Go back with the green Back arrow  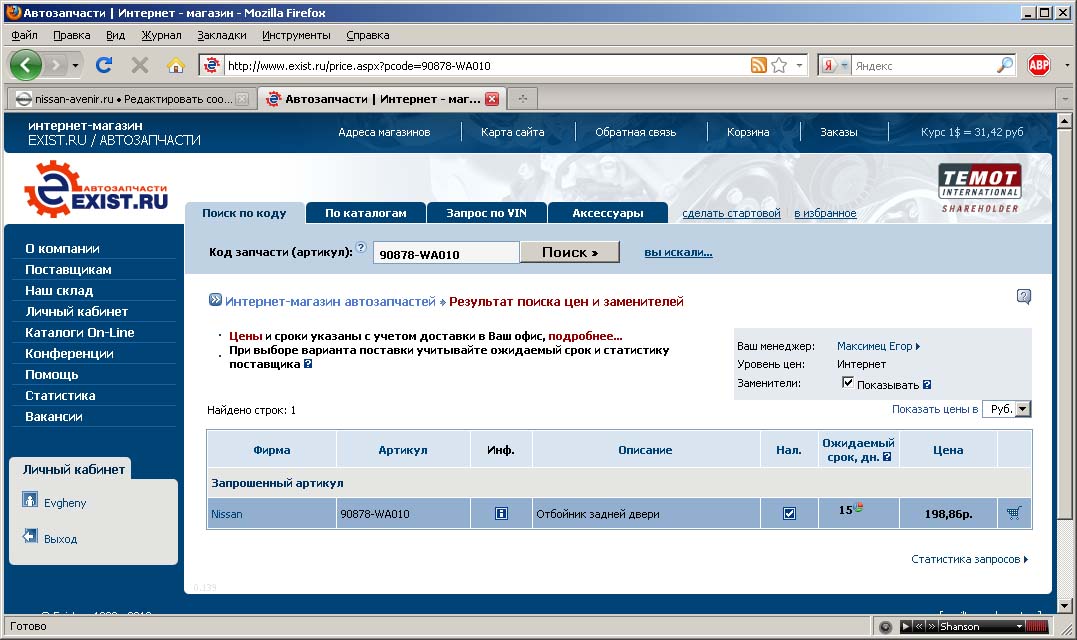25,65
